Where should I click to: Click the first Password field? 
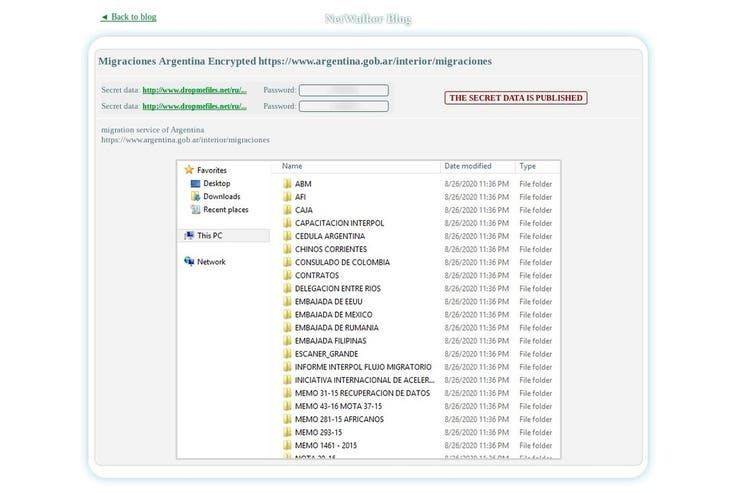(344, 90)
